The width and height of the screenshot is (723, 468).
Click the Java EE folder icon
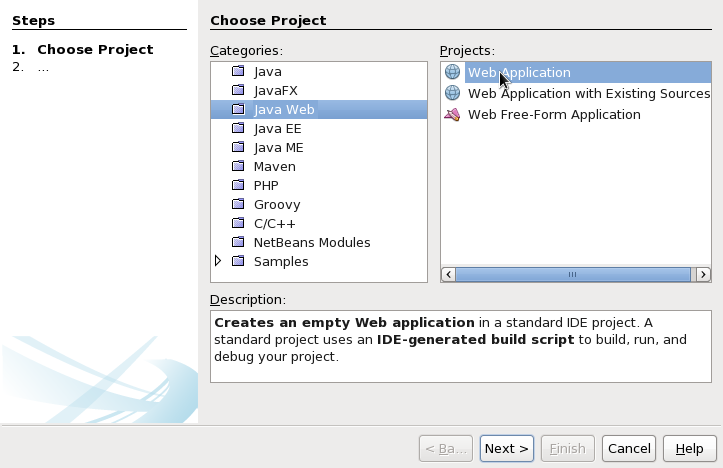pyautogui.click(x=238, y=128)
